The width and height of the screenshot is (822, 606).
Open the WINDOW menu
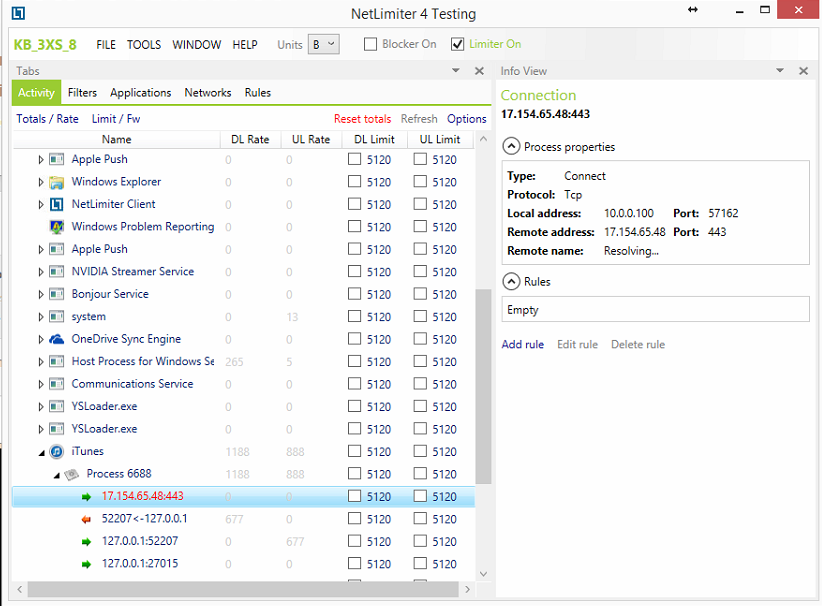197,45
